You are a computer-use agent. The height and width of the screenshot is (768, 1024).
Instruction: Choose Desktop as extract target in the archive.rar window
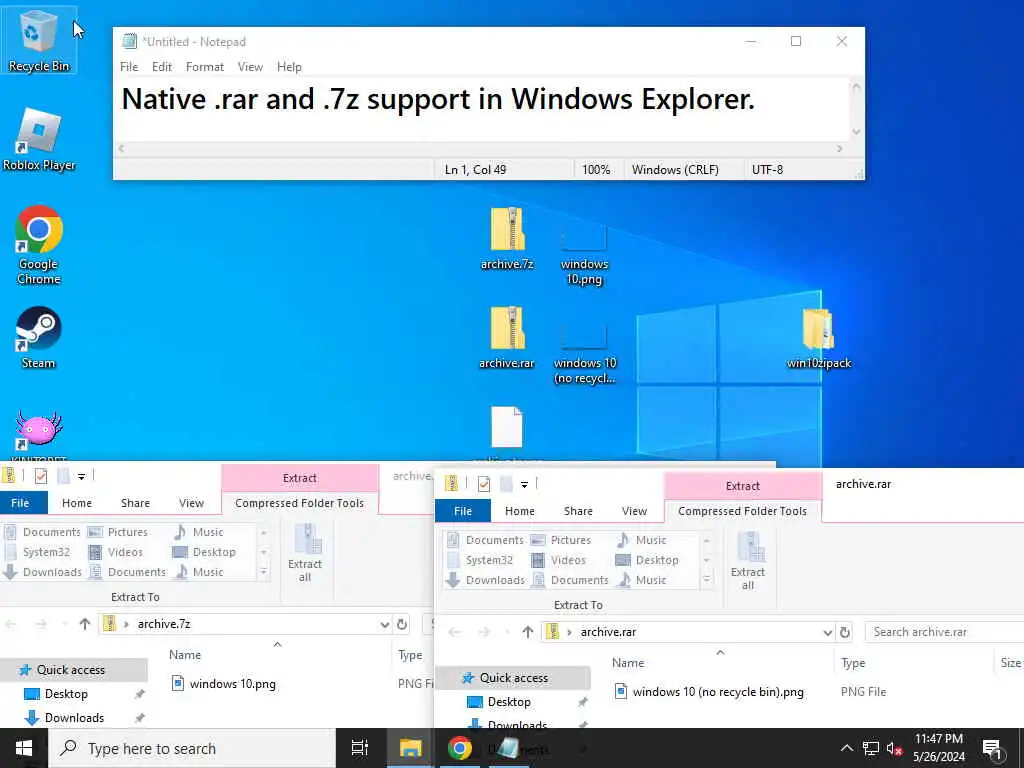[x=647, y=560]
